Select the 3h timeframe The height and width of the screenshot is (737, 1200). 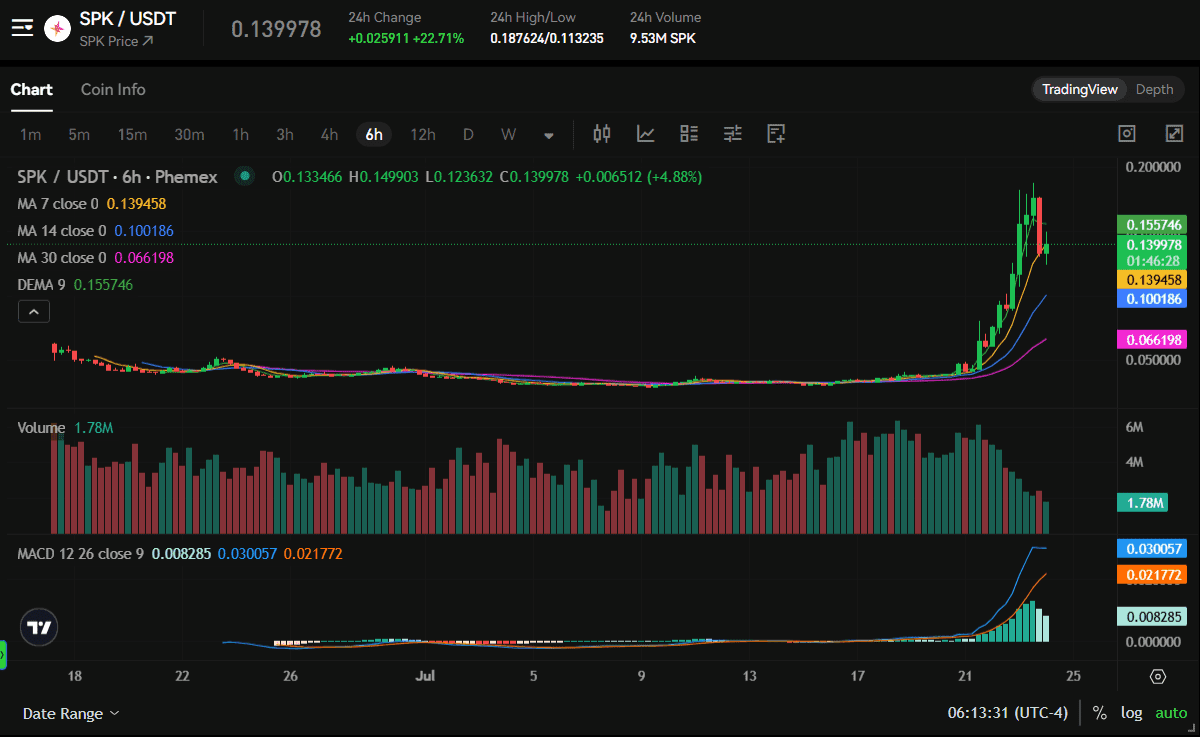pyautogui.click(x=285, y=134)
